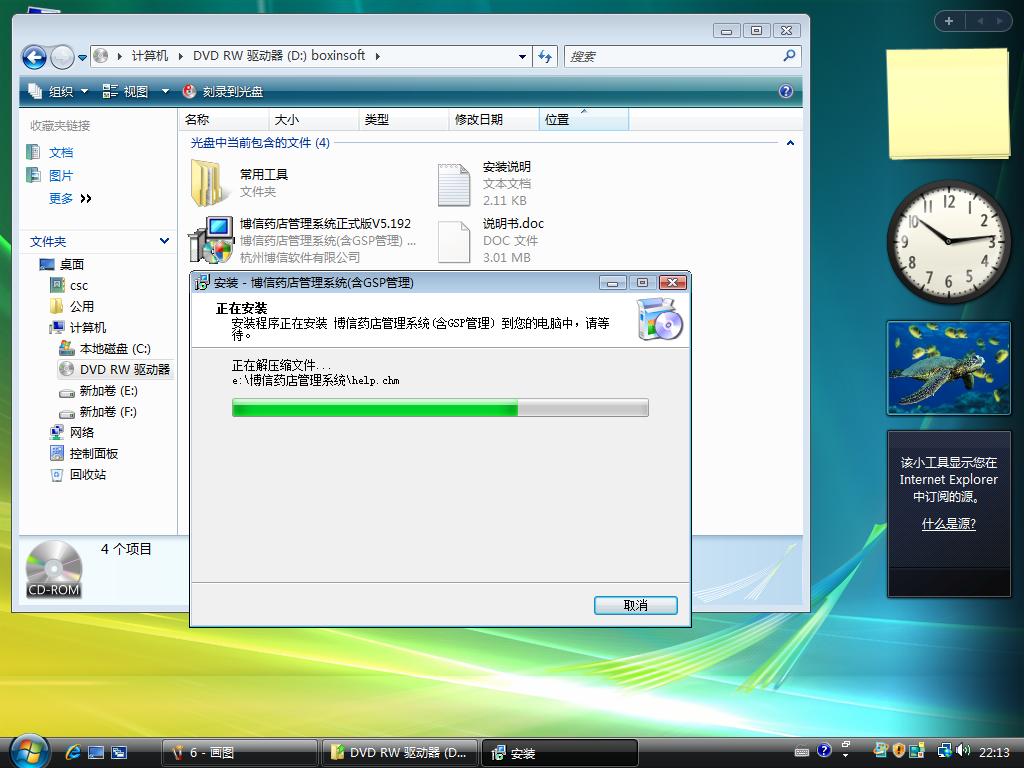
Task: Click the refresh icon beside address bar
Action: tap(545, 56)
